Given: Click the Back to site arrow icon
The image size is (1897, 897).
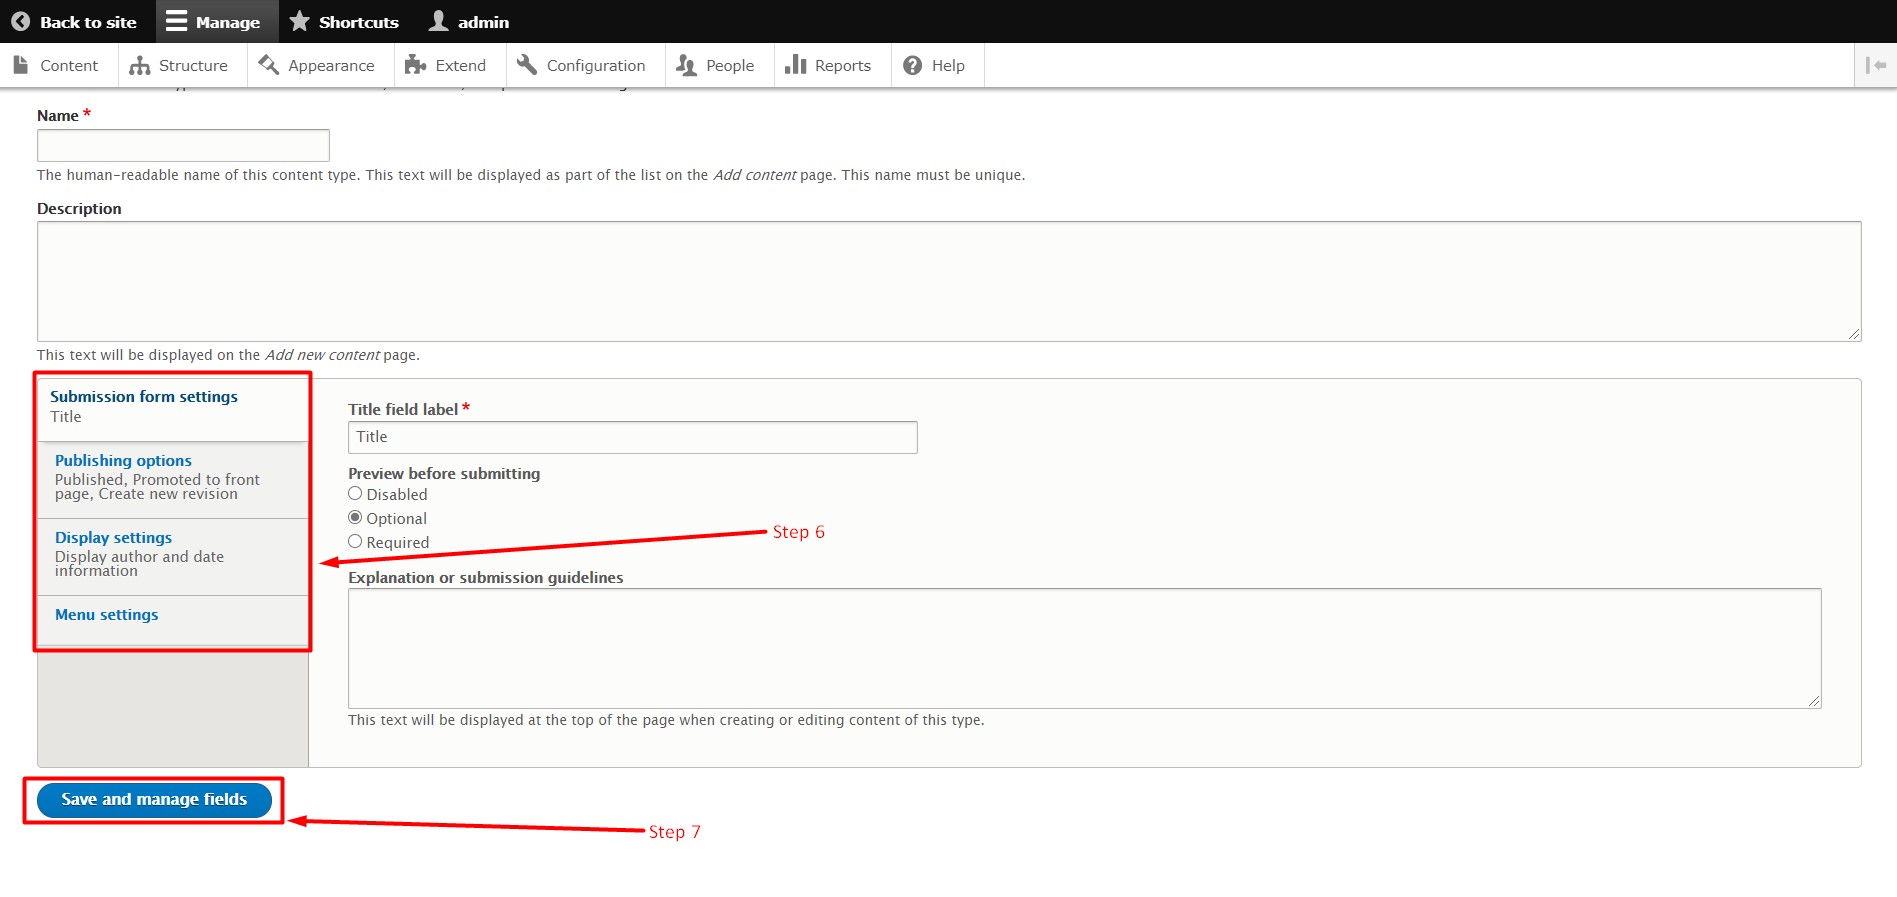Looking at the screenshot, I should 20,21.
